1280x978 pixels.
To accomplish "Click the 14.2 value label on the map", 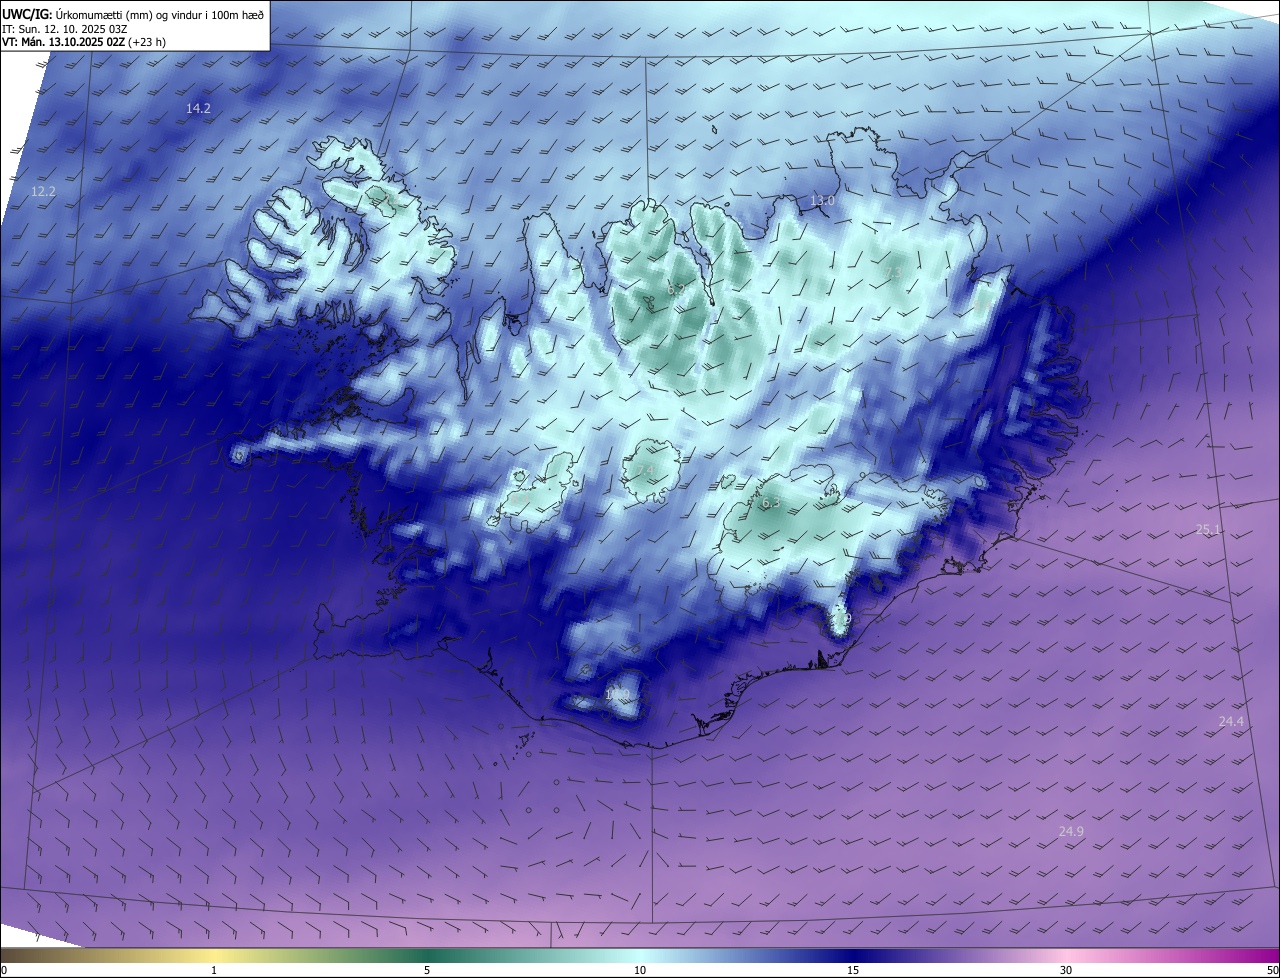I will click(198, 108).
